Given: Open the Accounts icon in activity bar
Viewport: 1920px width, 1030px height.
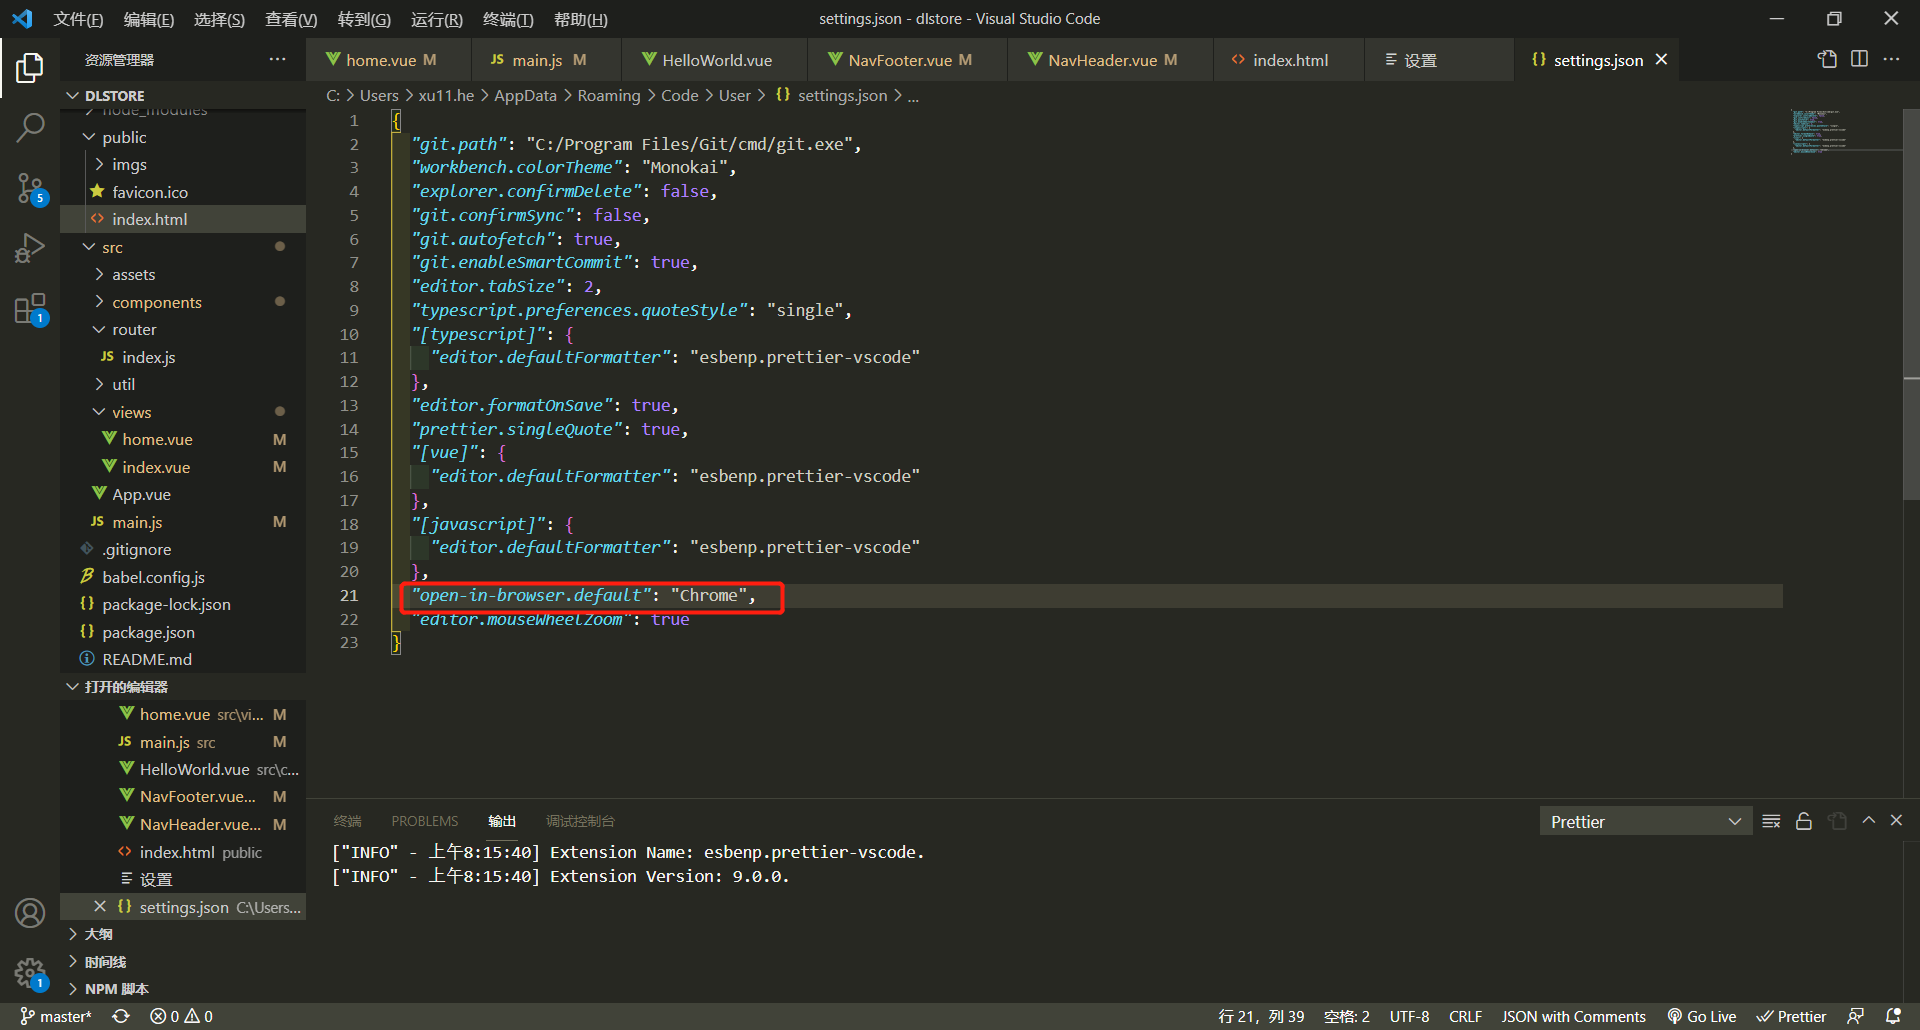Looking at the screenshot, I should pyautogui.click(x=30, y=913).
